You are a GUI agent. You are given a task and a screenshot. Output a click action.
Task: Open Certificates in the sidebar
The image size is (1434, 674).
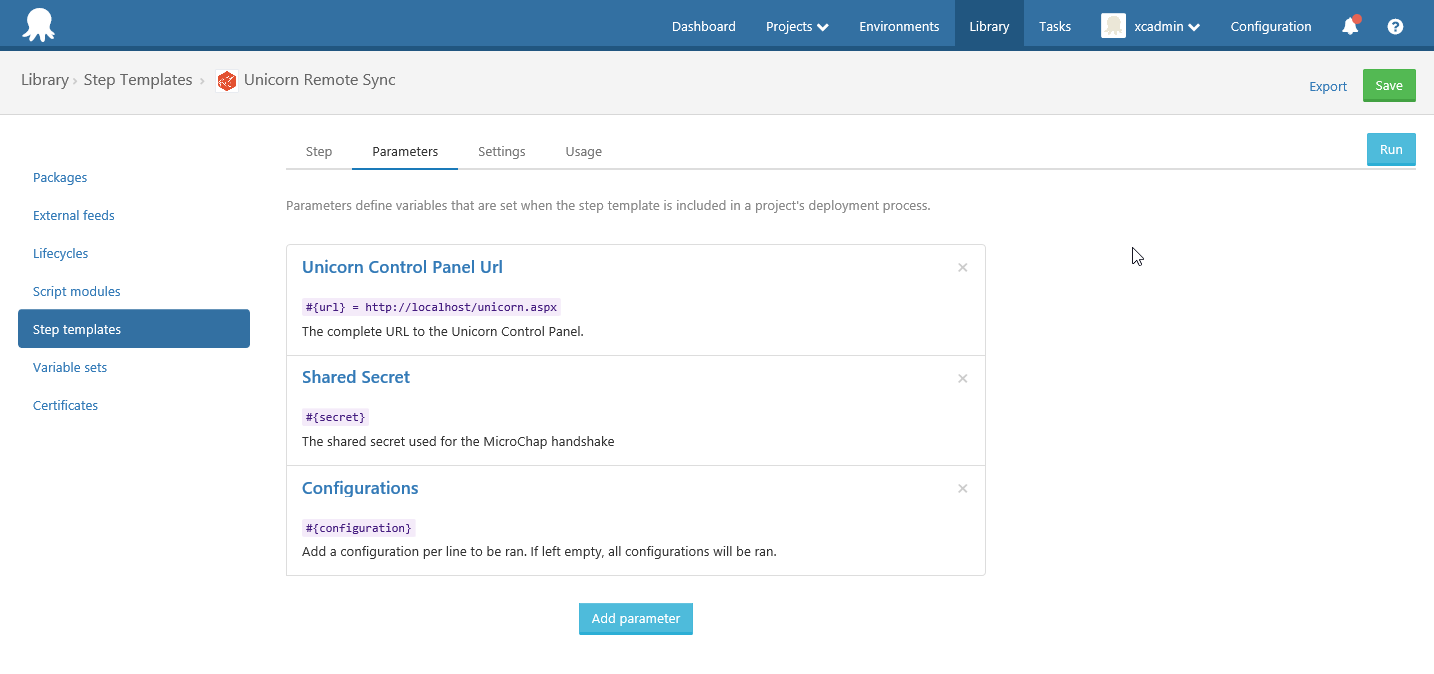[x=66, y=406]
